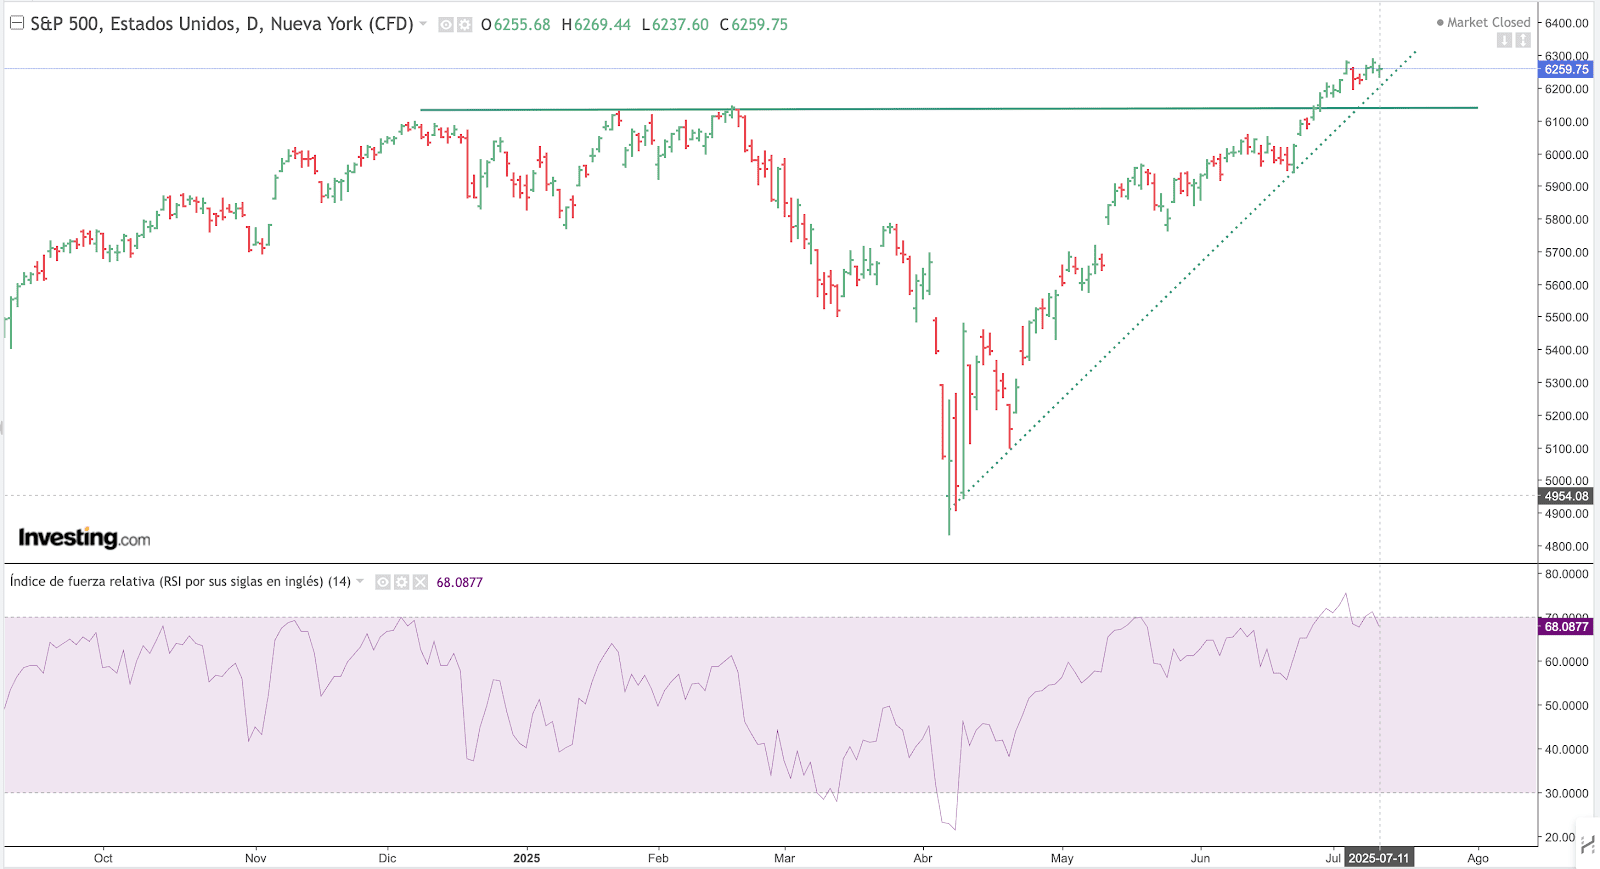Click the 2025-07-11 date label on time axis
The height and width of the screenshot is (869, 1600).
click(1379, 858)
